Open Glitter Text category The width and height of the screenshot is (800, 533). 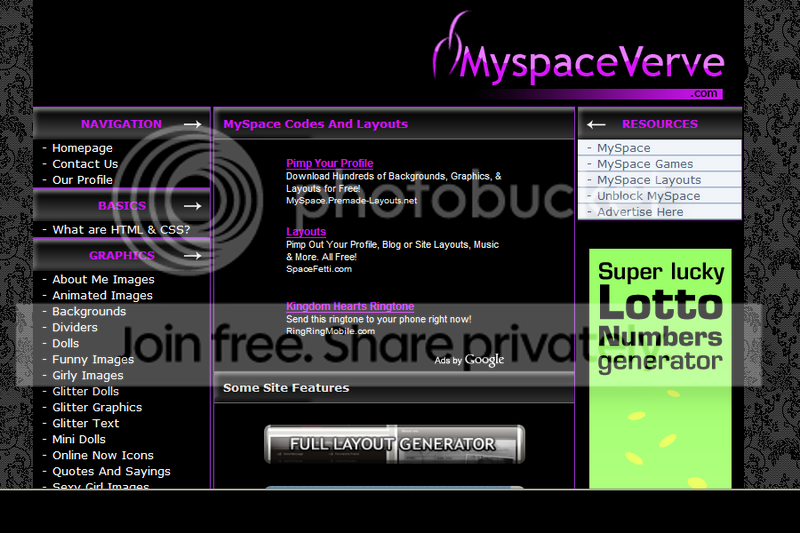pos(85,423)
